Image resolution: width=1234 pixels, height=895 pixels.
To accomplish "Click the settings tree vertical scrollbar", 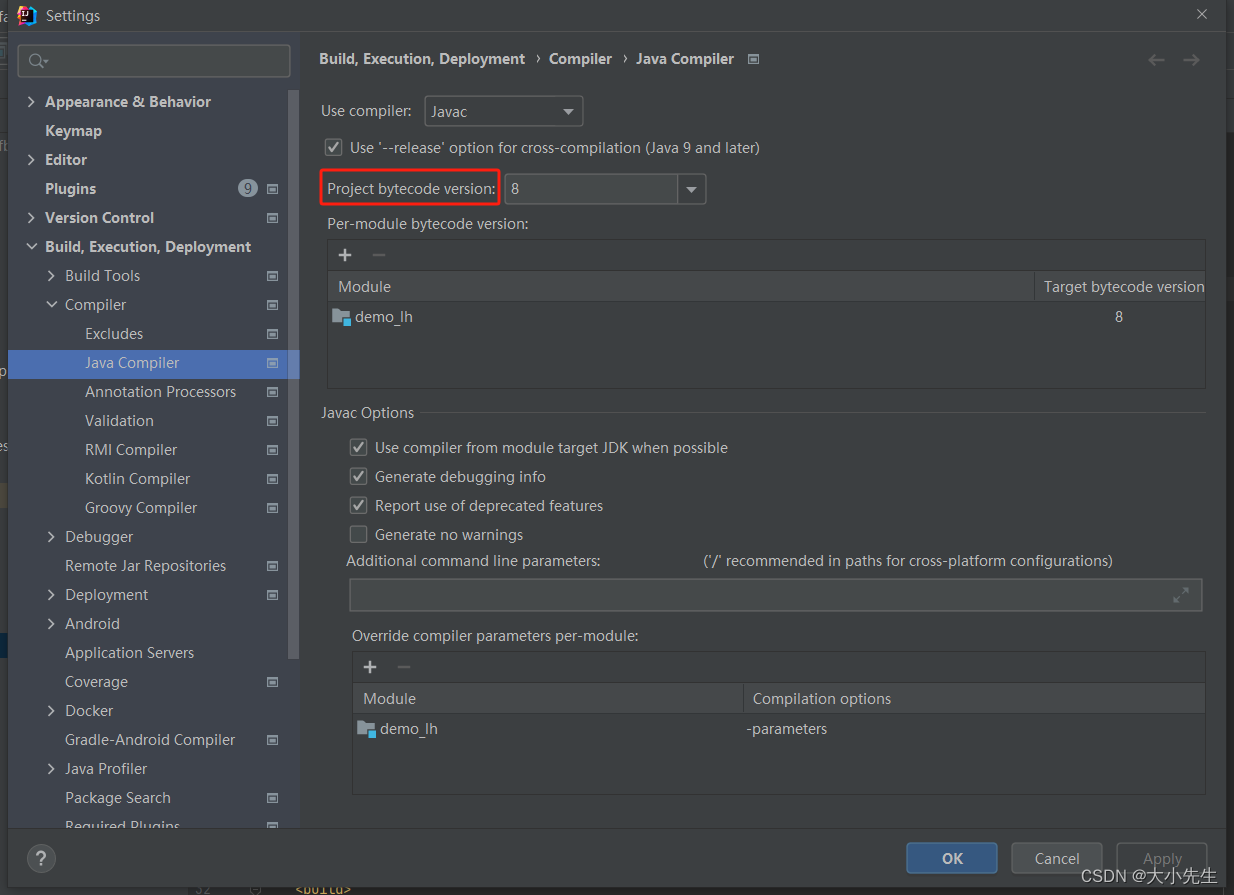I will coord(293,374).
